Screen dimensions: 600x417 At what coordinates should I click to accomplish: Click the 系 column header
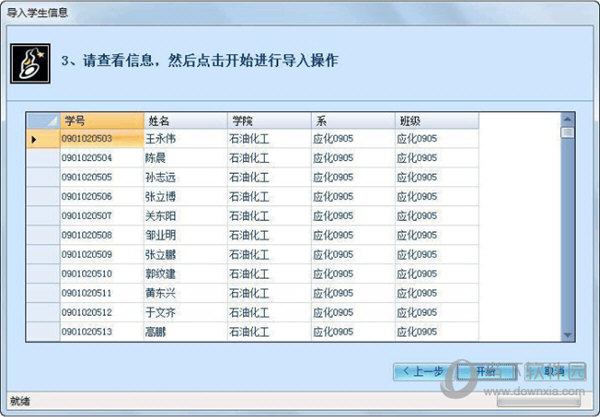tap(352, 120)
